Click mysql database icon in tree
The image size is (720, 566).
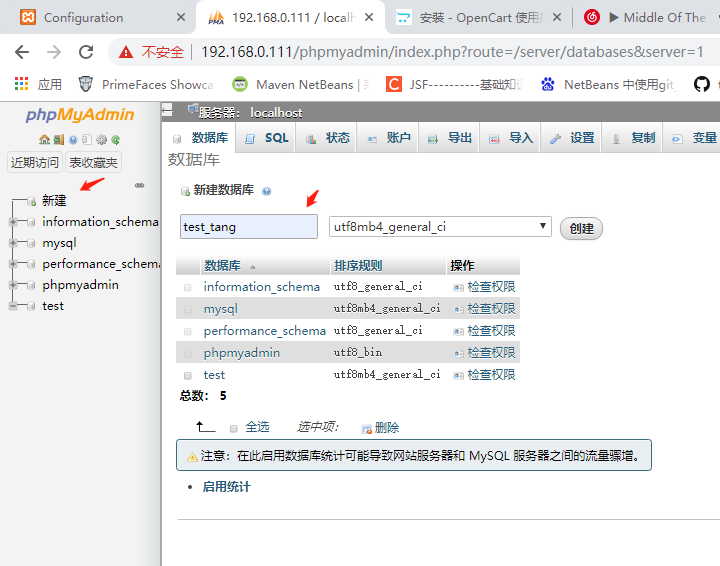[31, 243]
